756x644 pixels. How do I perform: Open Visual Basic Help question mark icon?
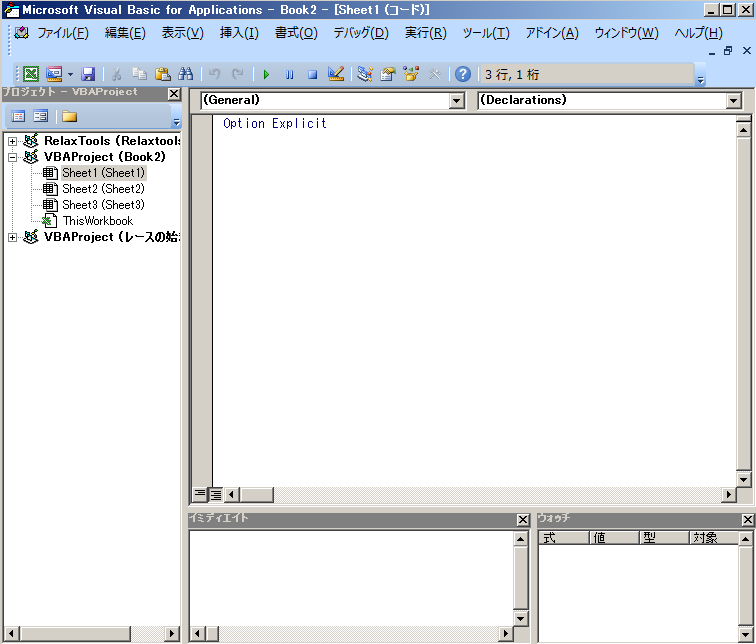[463, 74]
